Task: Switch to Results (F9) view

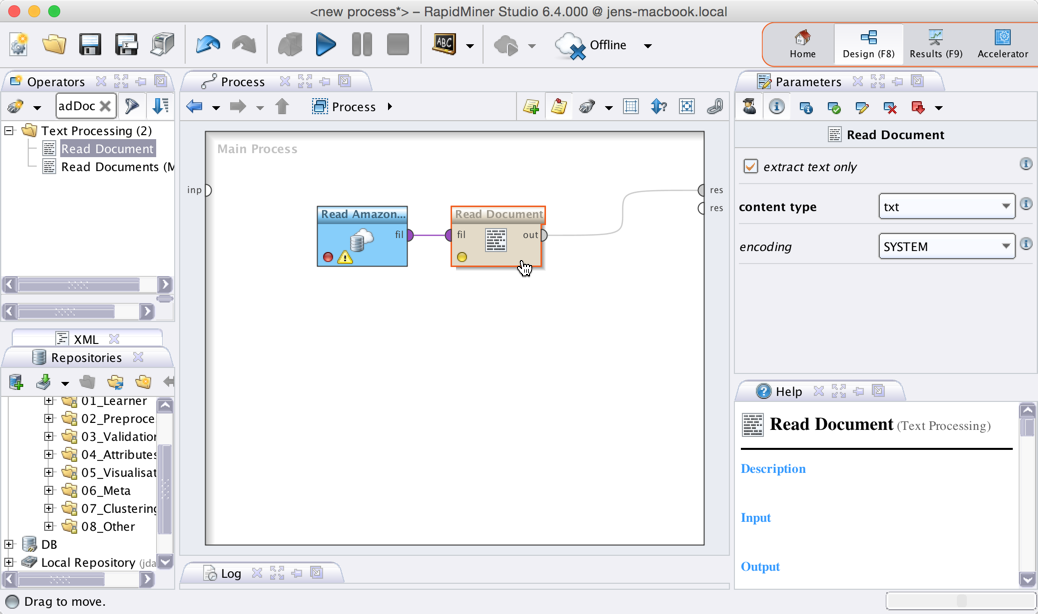Action: point(935,44)
